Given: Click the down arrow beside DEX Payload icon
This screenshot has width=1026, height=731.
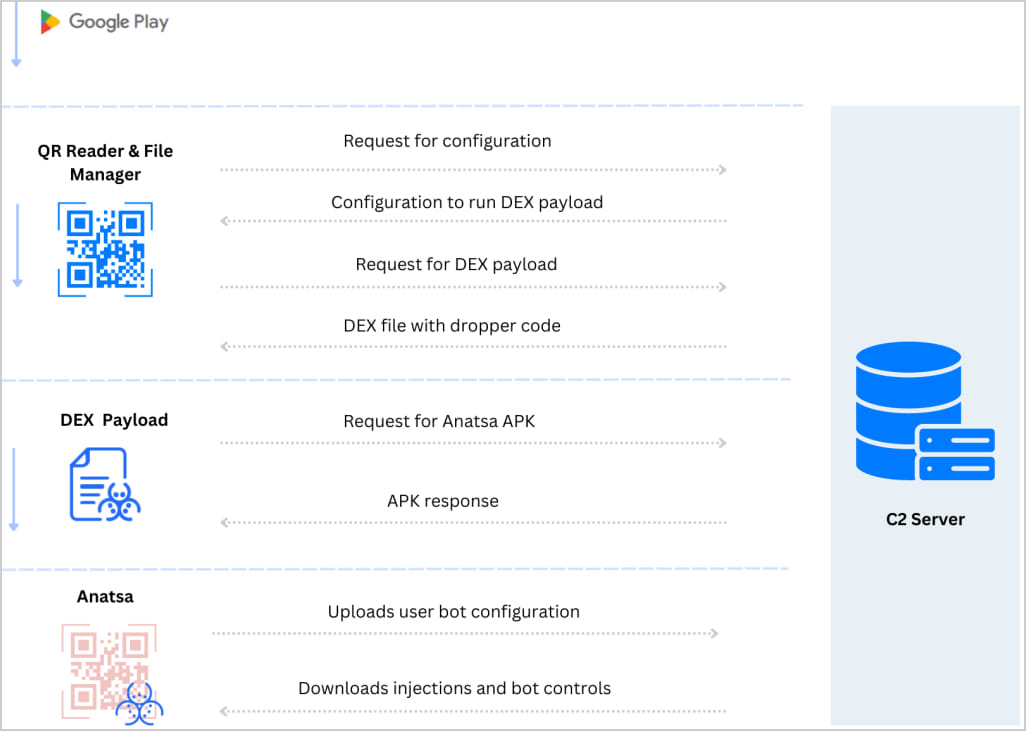Looking at the screenshot, I should click(x=15, y=490).
